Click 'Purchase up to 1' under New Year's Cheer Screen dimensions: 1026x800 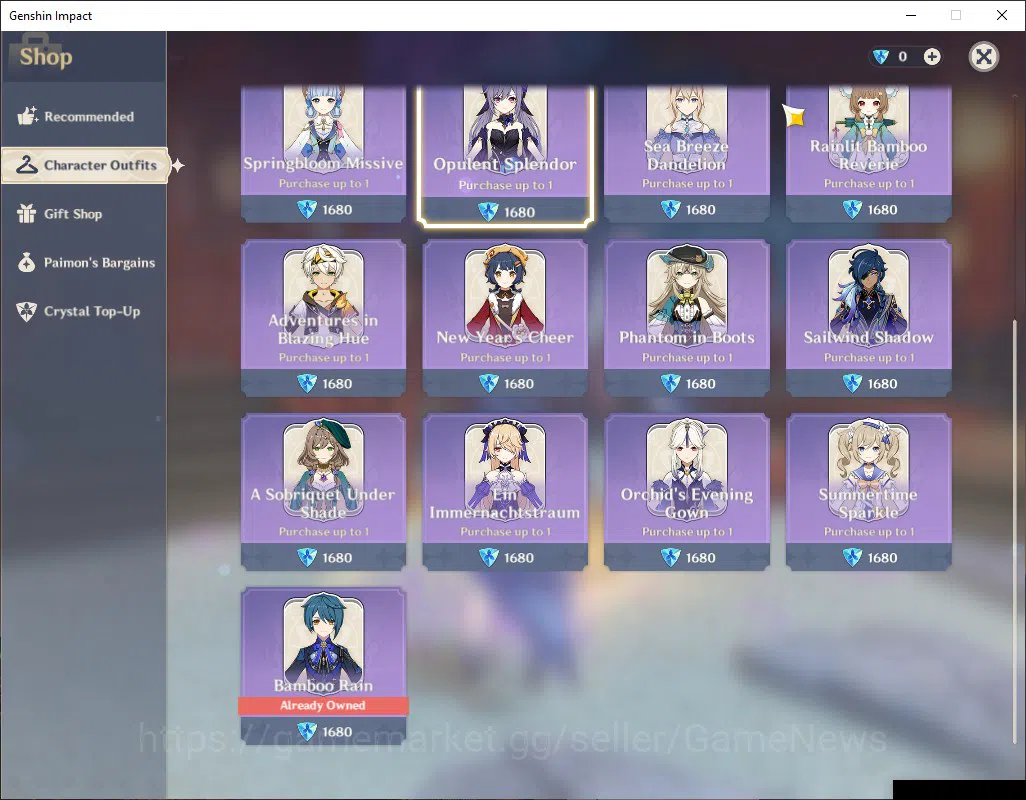[x=505, y=358]
